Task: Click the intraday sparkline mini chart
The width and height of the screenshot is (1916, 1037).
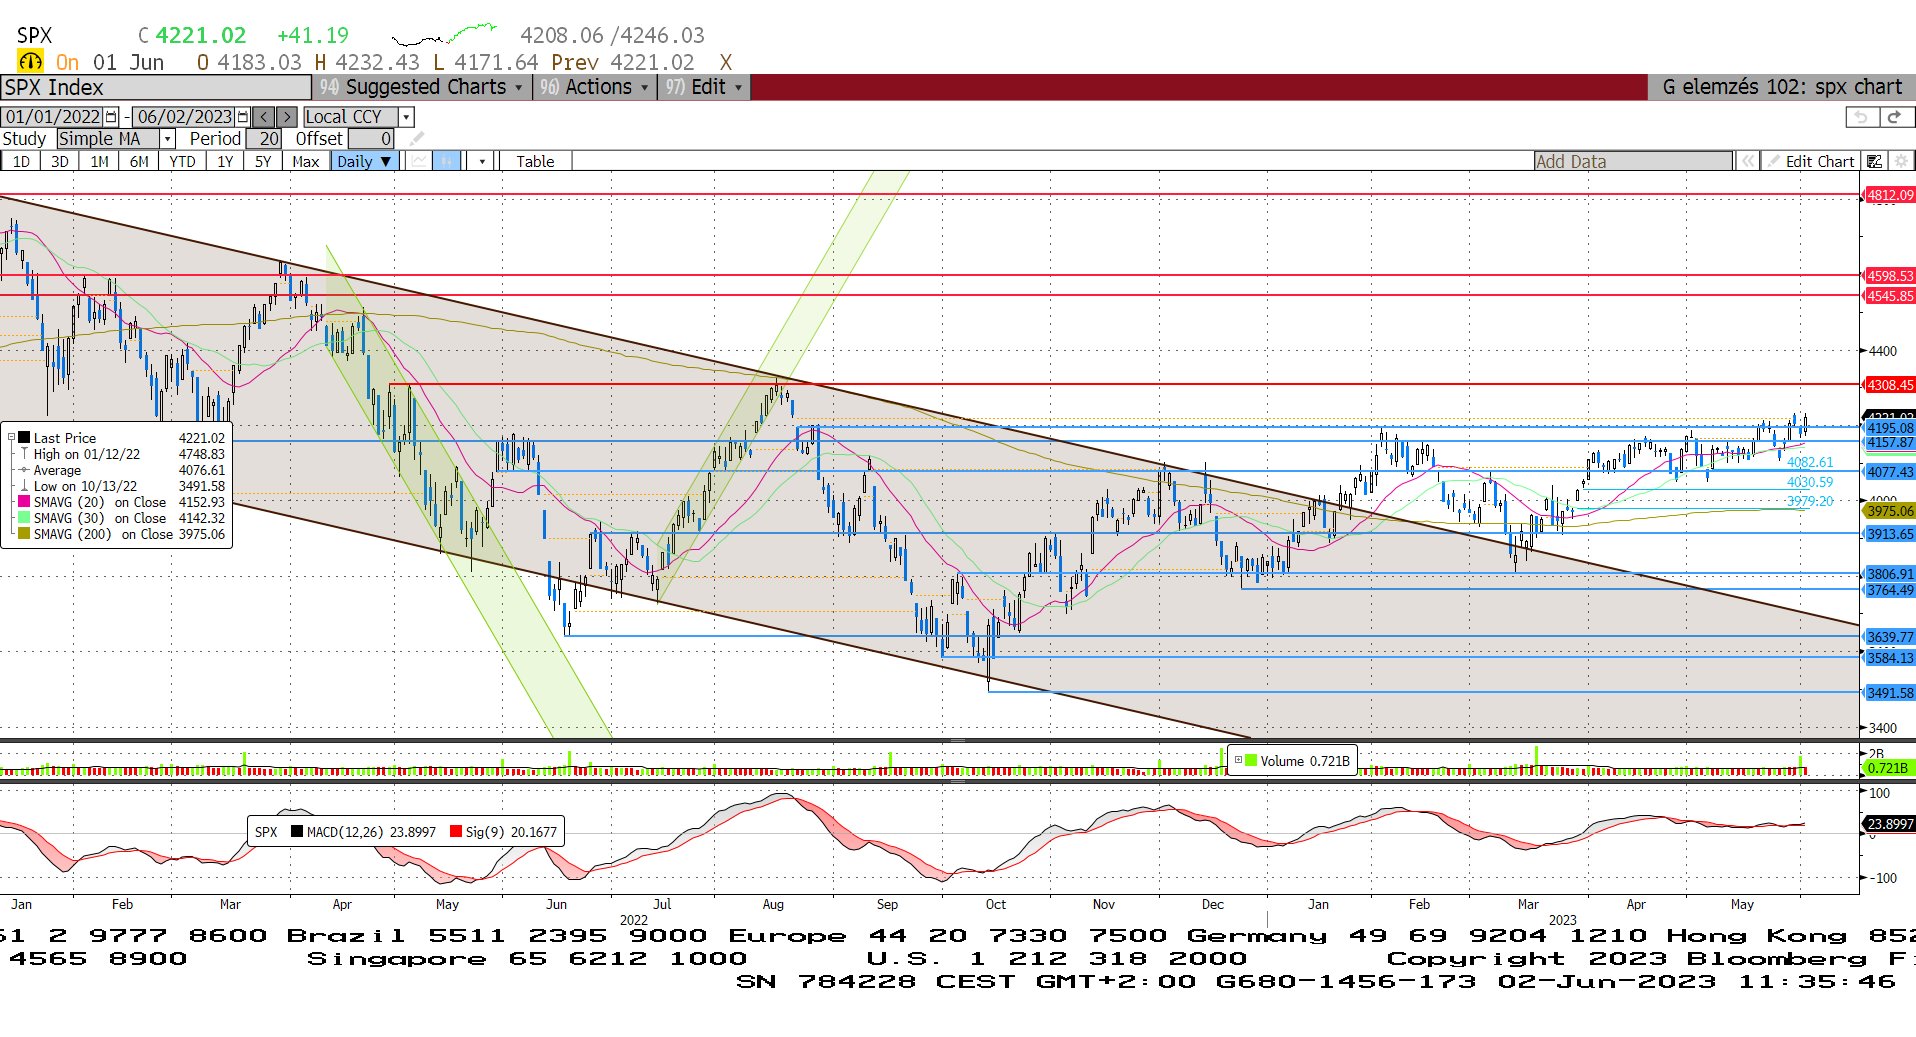Action: coord(443,35)
